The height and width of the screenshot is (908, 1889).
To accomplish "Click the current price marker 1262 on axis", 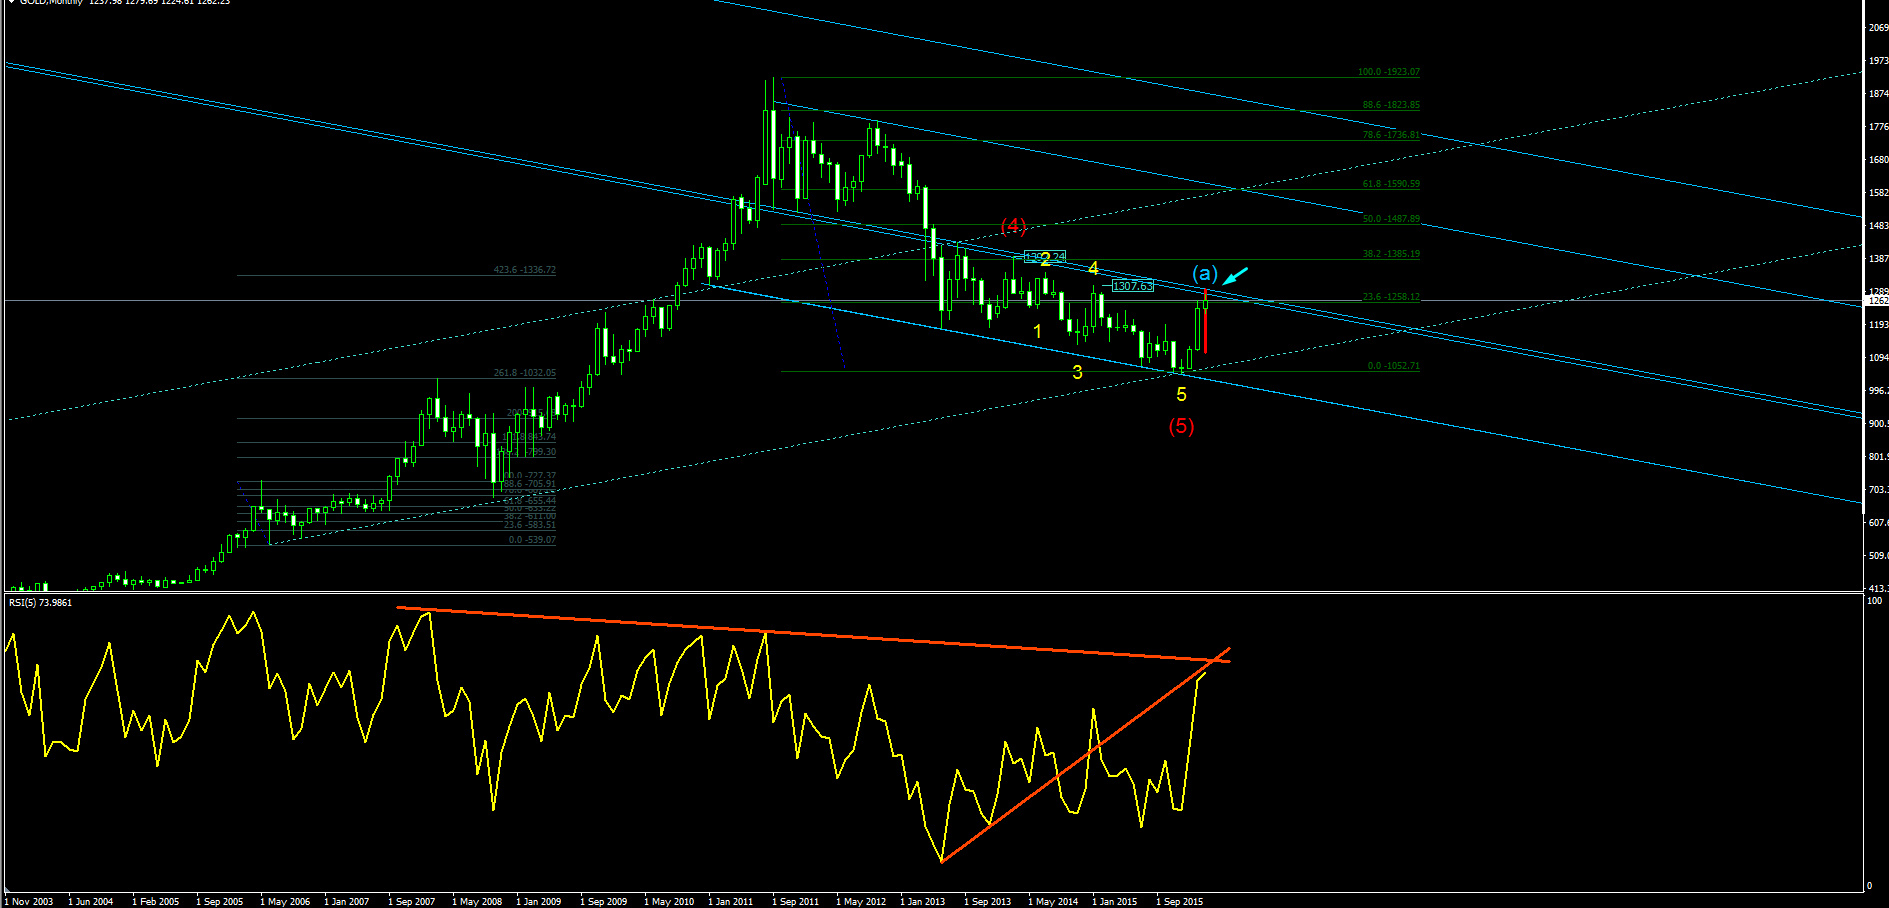I will tap(1877, 301).
